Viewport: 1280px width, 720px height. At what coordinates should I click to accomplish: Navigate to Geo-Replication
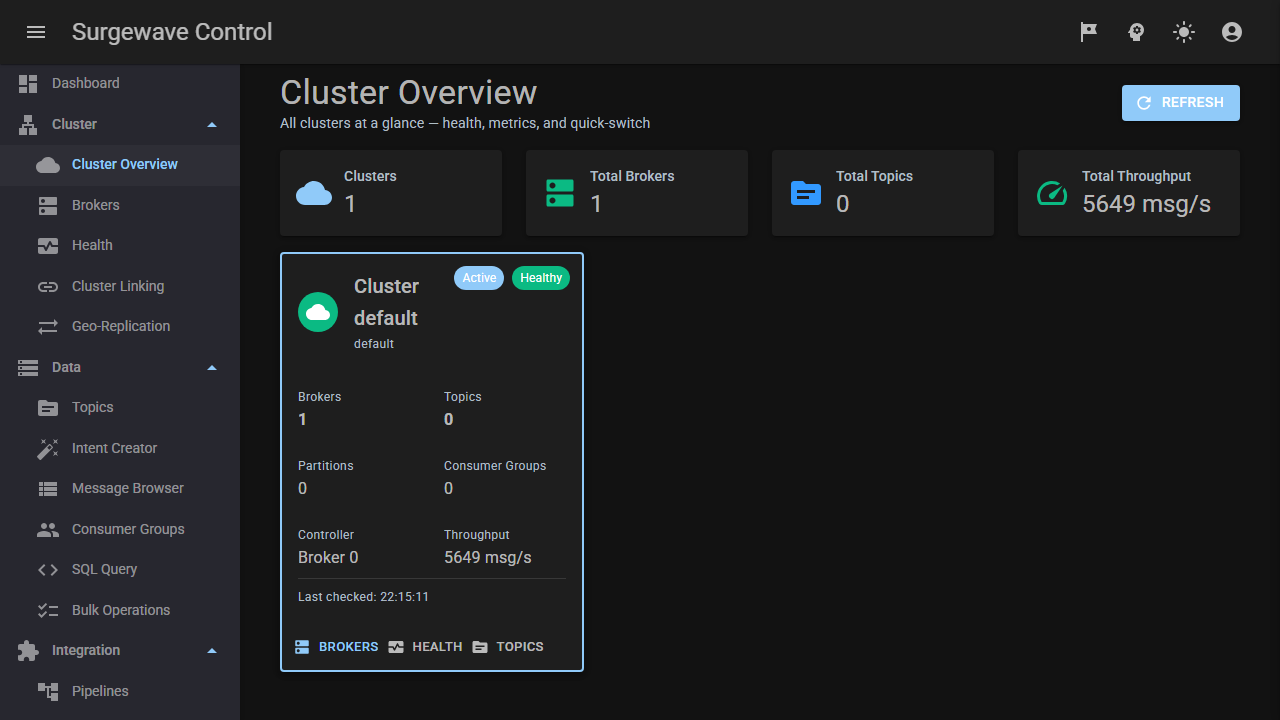point(120,327)
